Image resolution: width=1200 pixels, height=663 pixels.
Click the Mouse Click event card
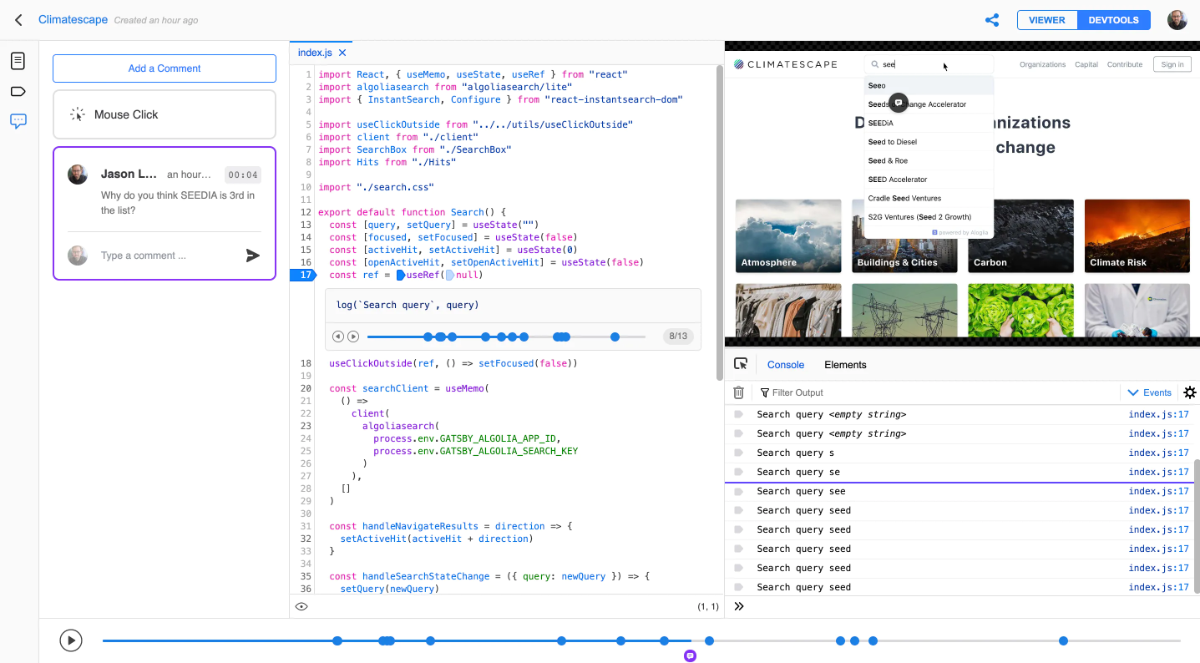tap(164, 114)
